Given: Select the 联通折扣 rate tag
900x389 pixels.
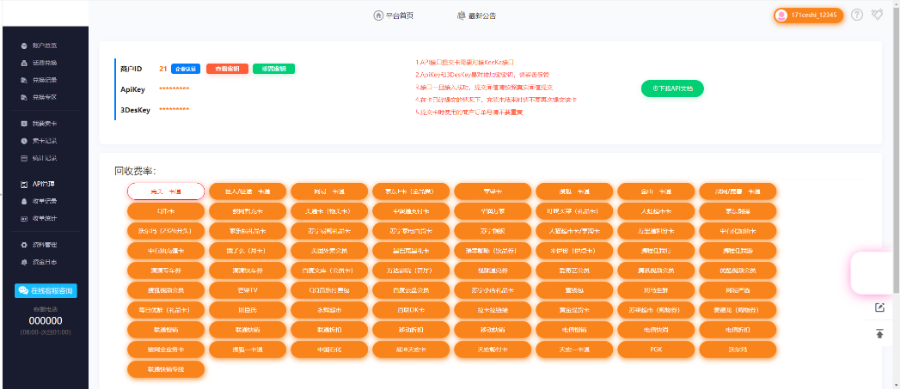Looking at the screenshot, I should coord(329,330).
